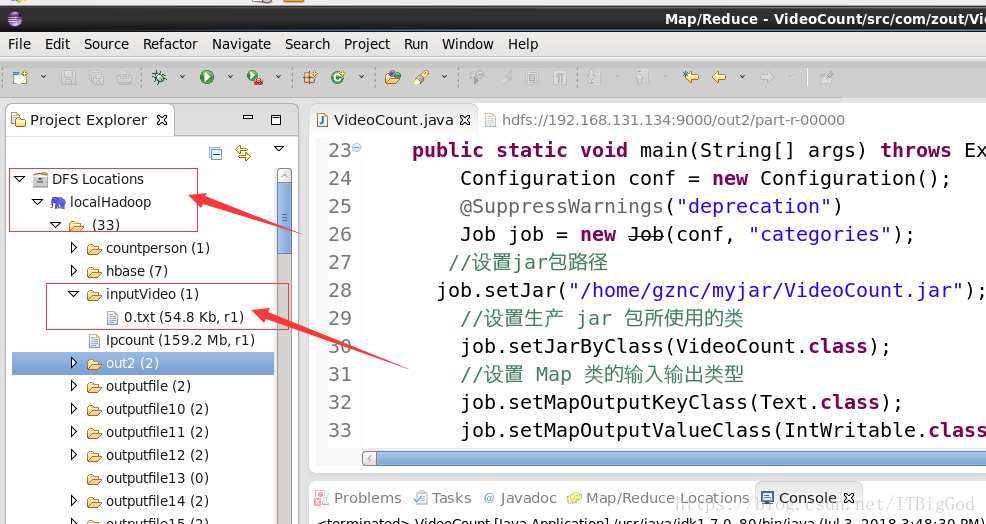Click Collapse All in Project Explorer
Screen dimensions: 986x524
[x=215, y=153]
